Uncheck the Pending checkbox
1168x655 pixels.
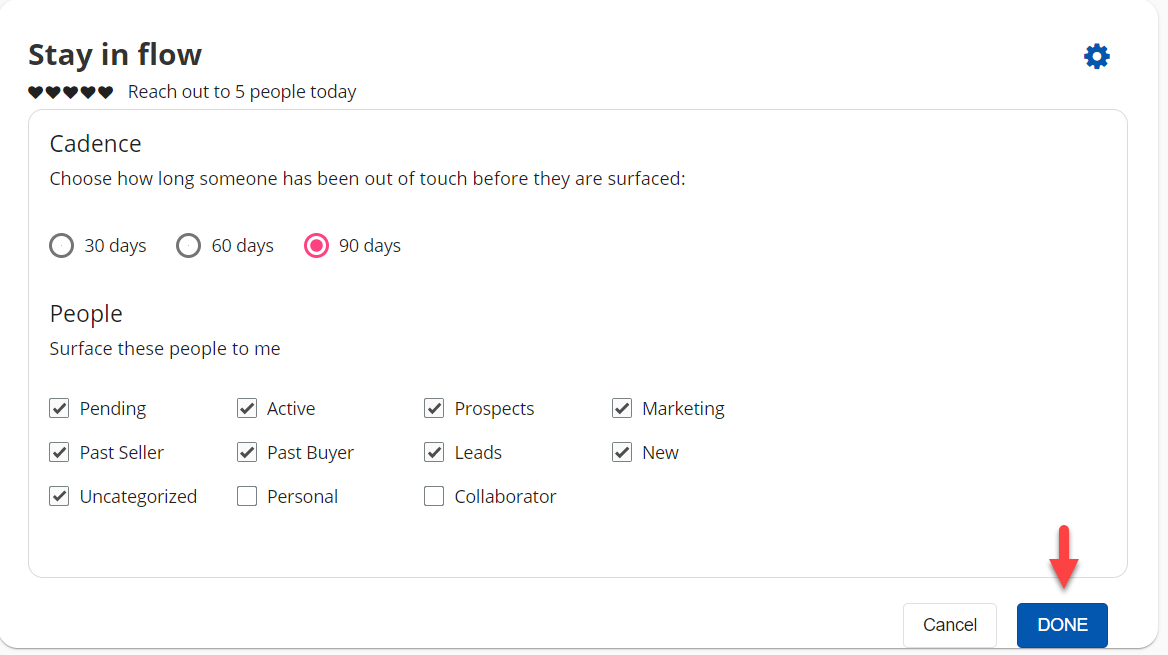point(60,409)
